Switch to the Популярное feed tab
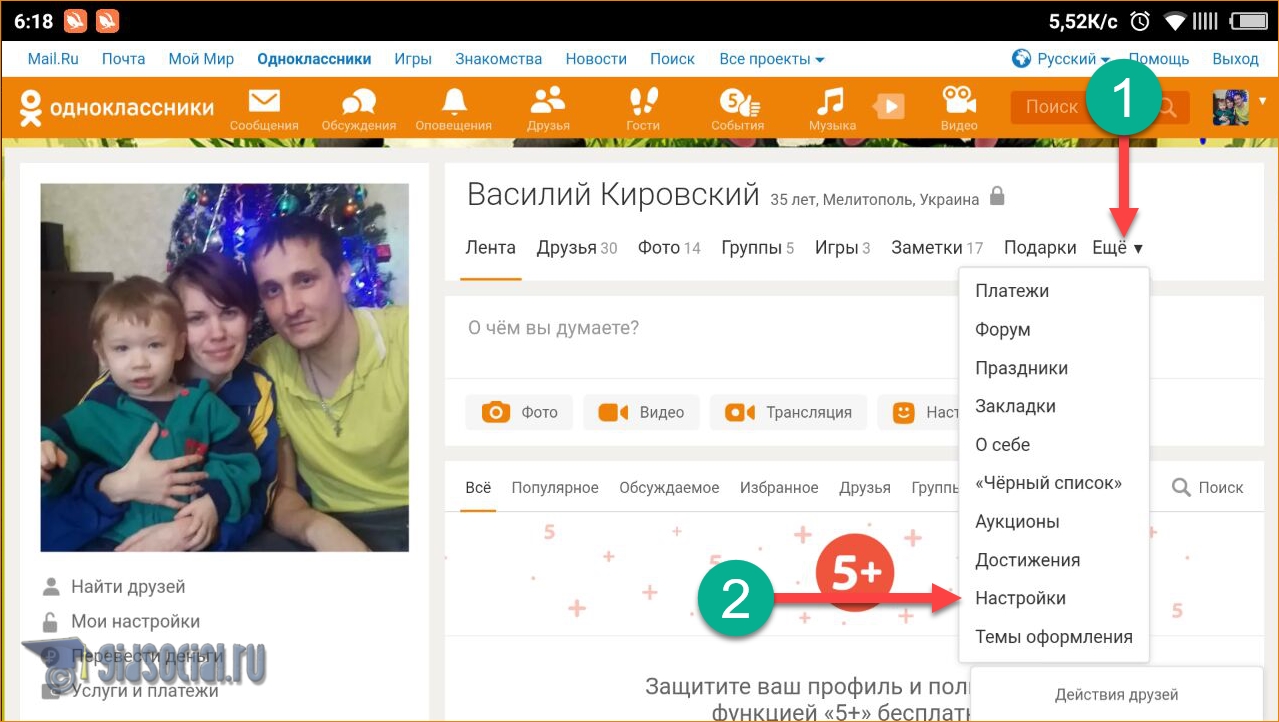The height and width of the screenshot is (722, 1279). tap(555, 488)
